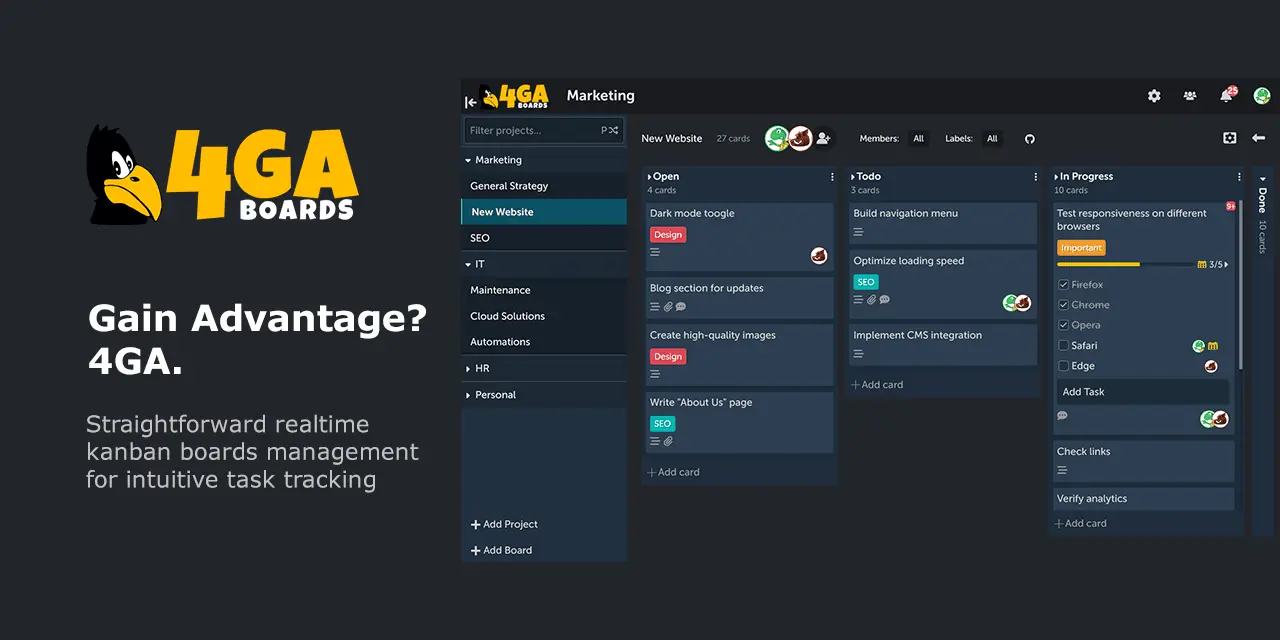The image size is (1280, 640).
Task: Collapse the IT project group
Action: click(467, 264)
